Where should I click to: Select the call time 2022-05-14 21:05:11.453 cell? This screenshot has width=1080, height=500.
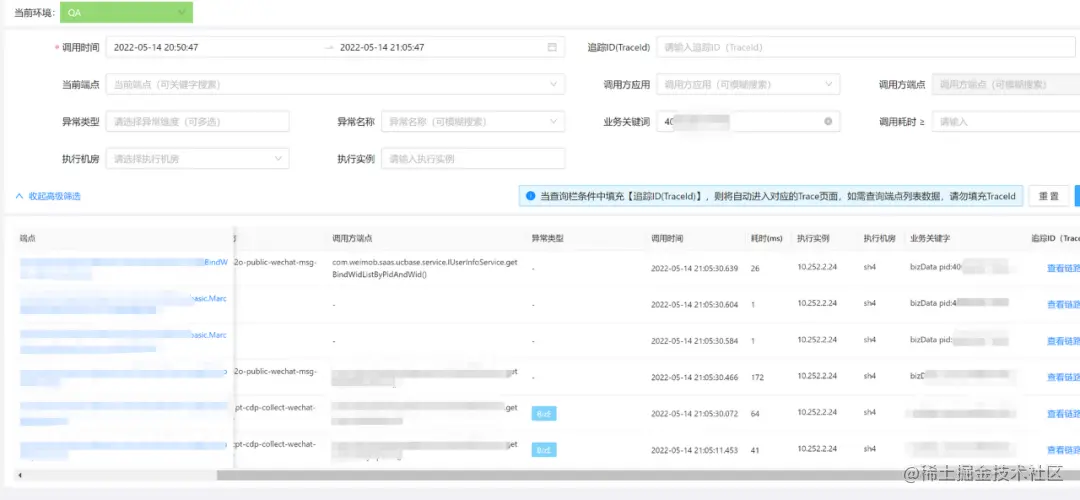(x=694, y=450)
